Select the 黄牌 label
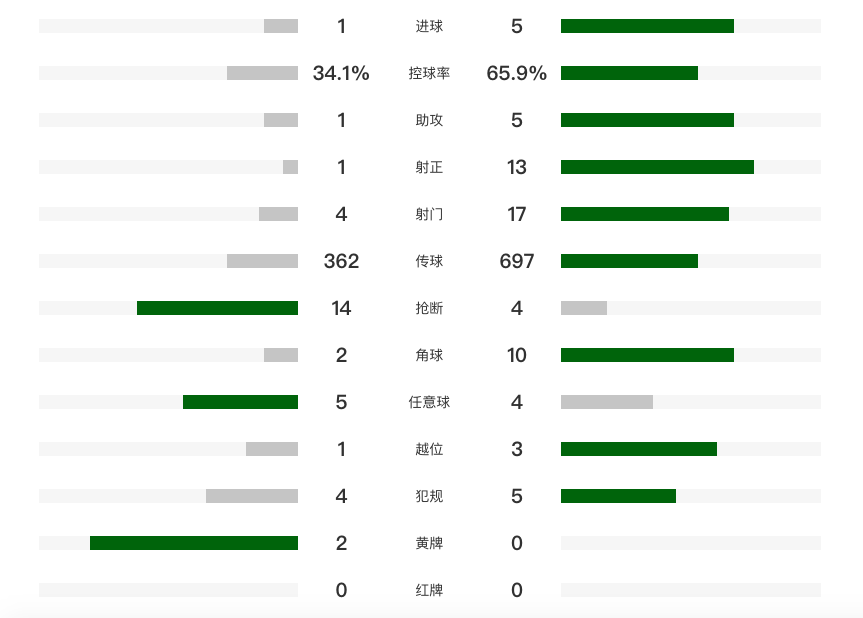Image resolution: width=863 pixels, height=618 pixels. (429, 543)
